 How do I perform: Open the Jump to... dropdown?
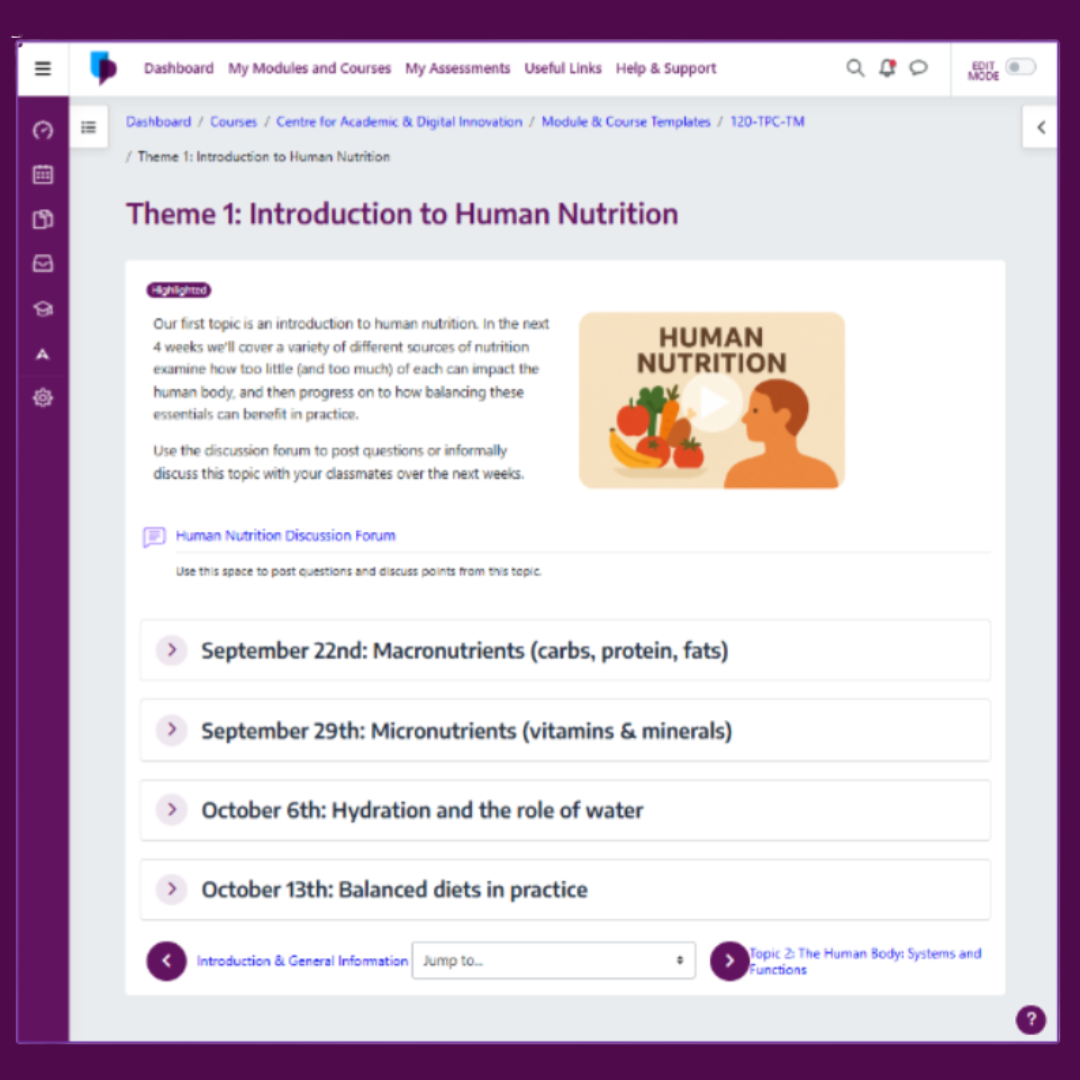pyautogui.click(x=553, y=960)
